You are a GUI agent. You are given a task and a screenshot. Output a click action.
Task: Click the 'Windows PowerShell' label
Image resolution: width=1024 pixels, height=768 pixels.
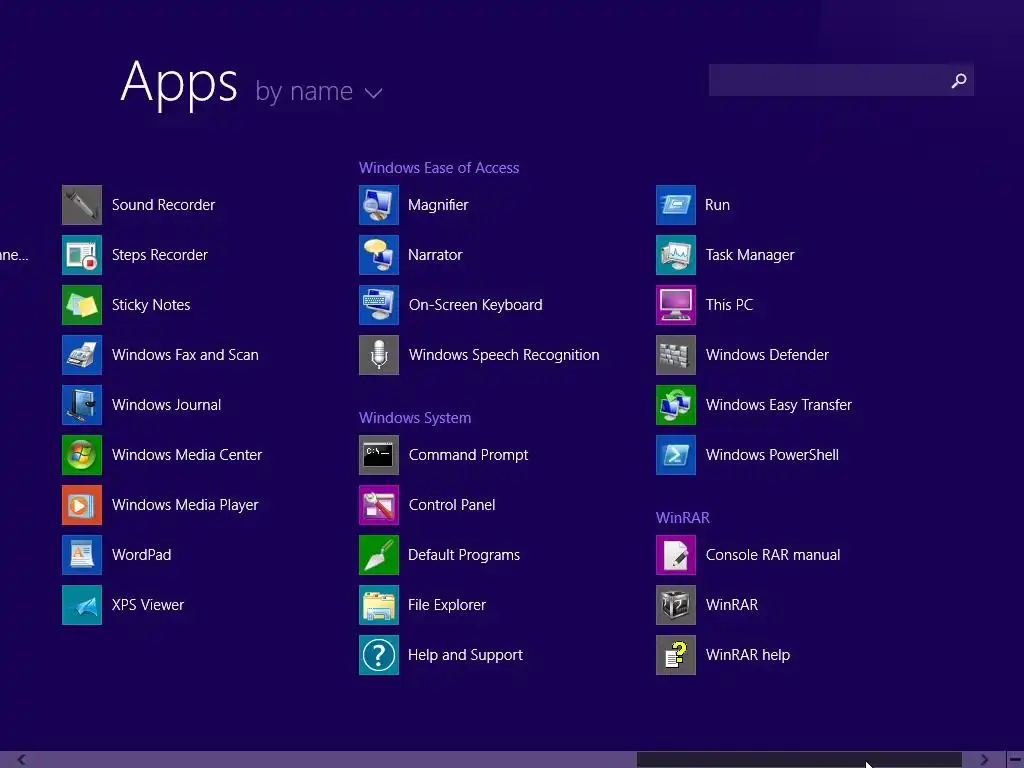tap(772, 455)
